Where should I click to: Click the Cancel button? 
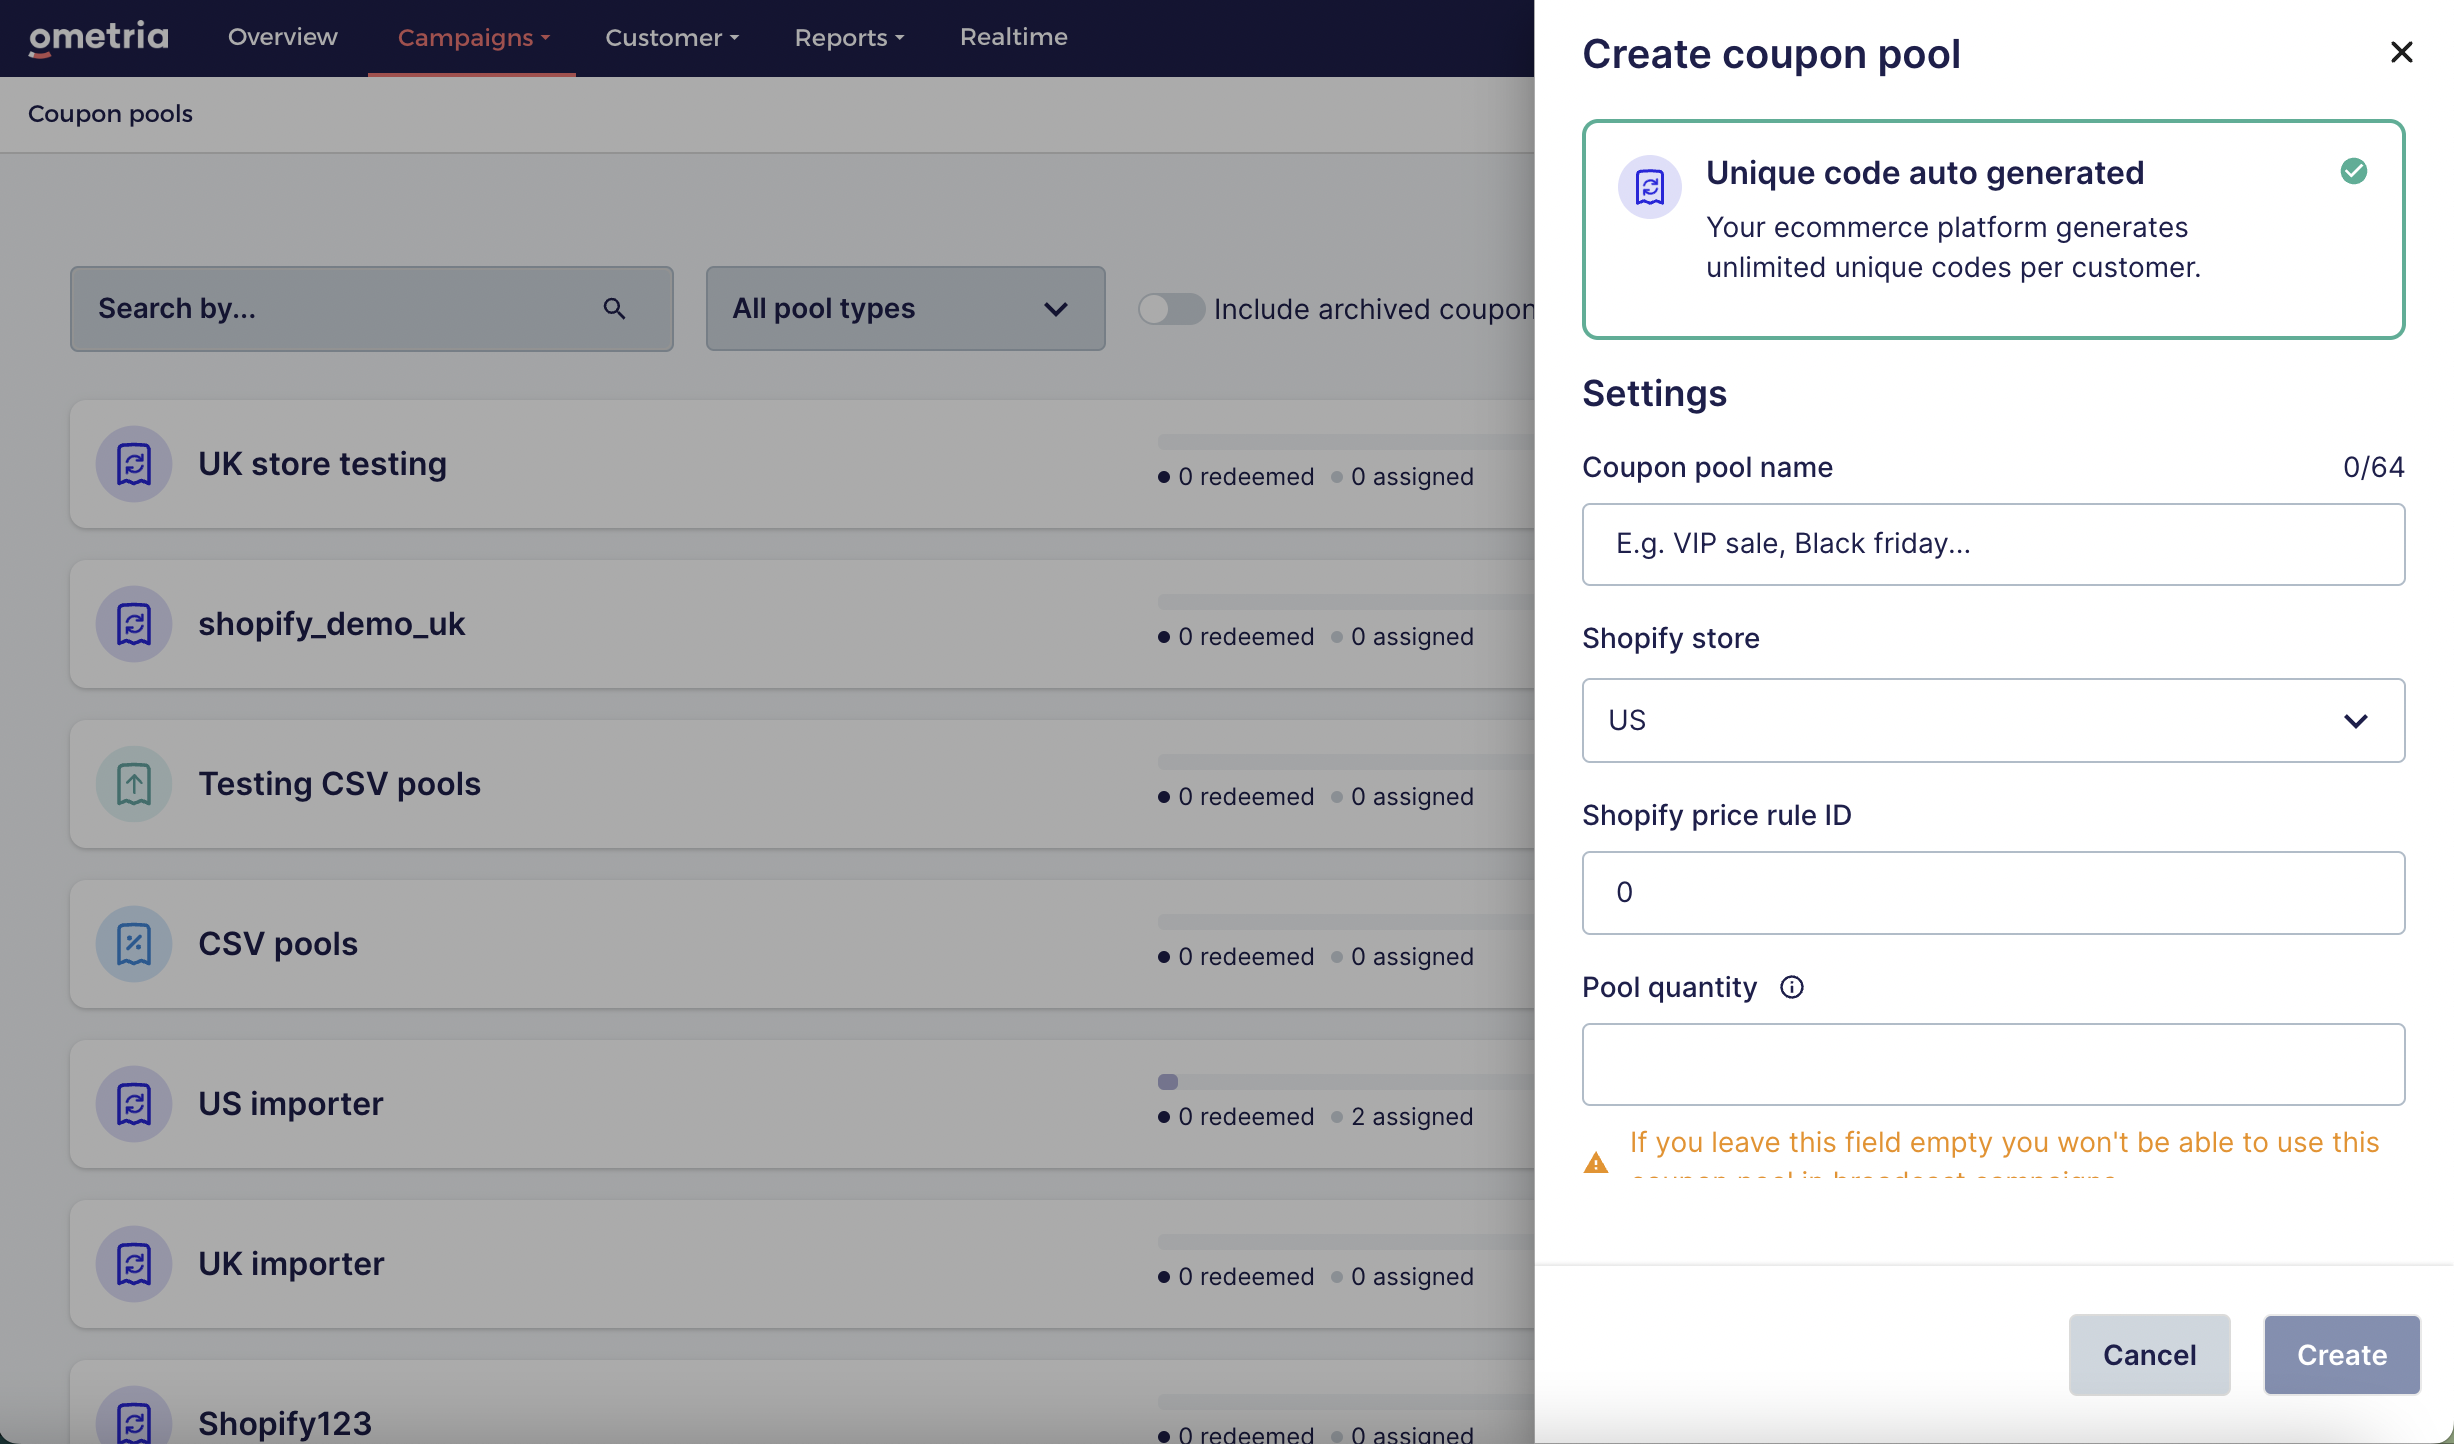(x=2149, y=1355)
